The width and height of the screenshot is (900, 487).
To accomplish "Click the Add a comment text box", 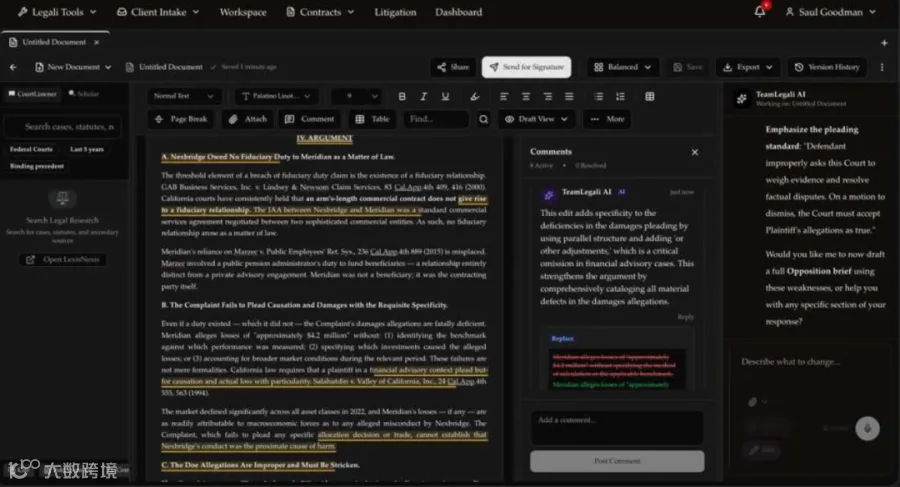I will (x=617, y=427).
